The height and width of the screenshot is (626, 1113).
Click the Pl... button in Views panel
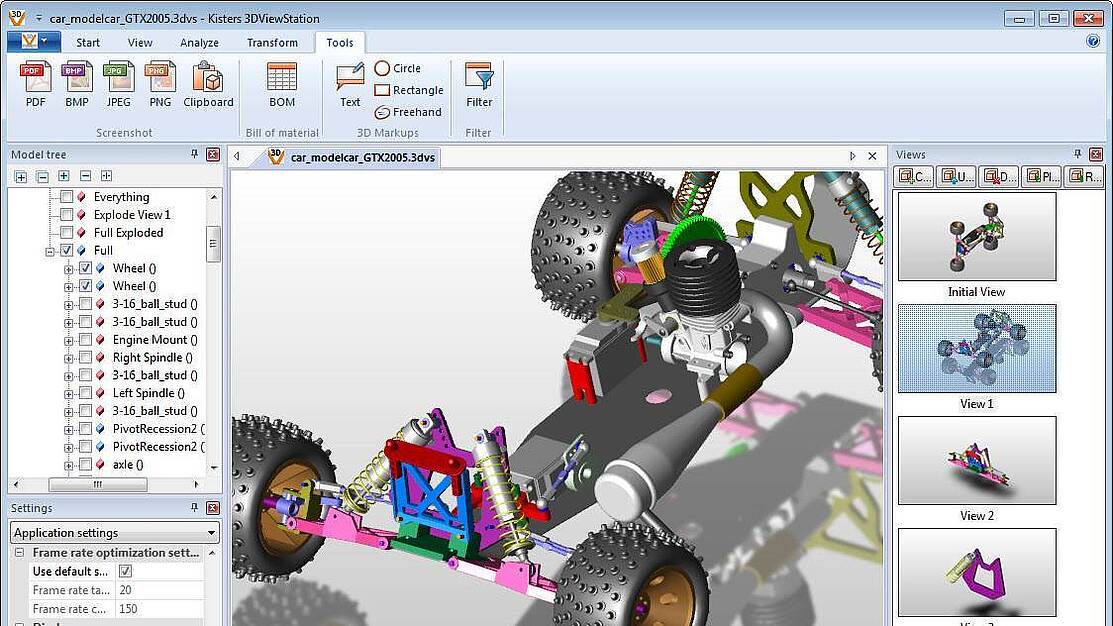pos(1041,176)
